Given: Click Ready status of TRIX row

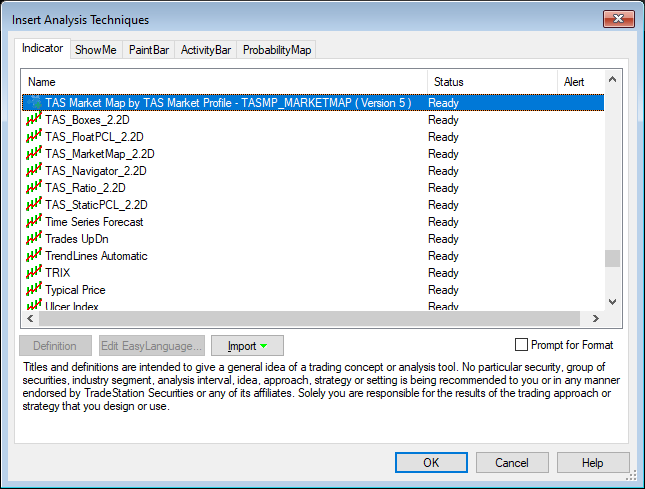Looking at the screenshot, I should tap(443, 273).
